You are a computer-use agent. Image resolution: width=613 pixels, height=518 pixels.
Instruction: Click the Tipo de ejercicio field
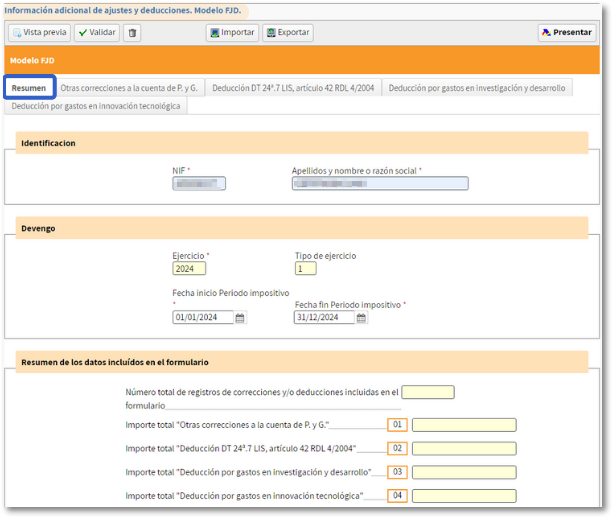pos(305,268)
